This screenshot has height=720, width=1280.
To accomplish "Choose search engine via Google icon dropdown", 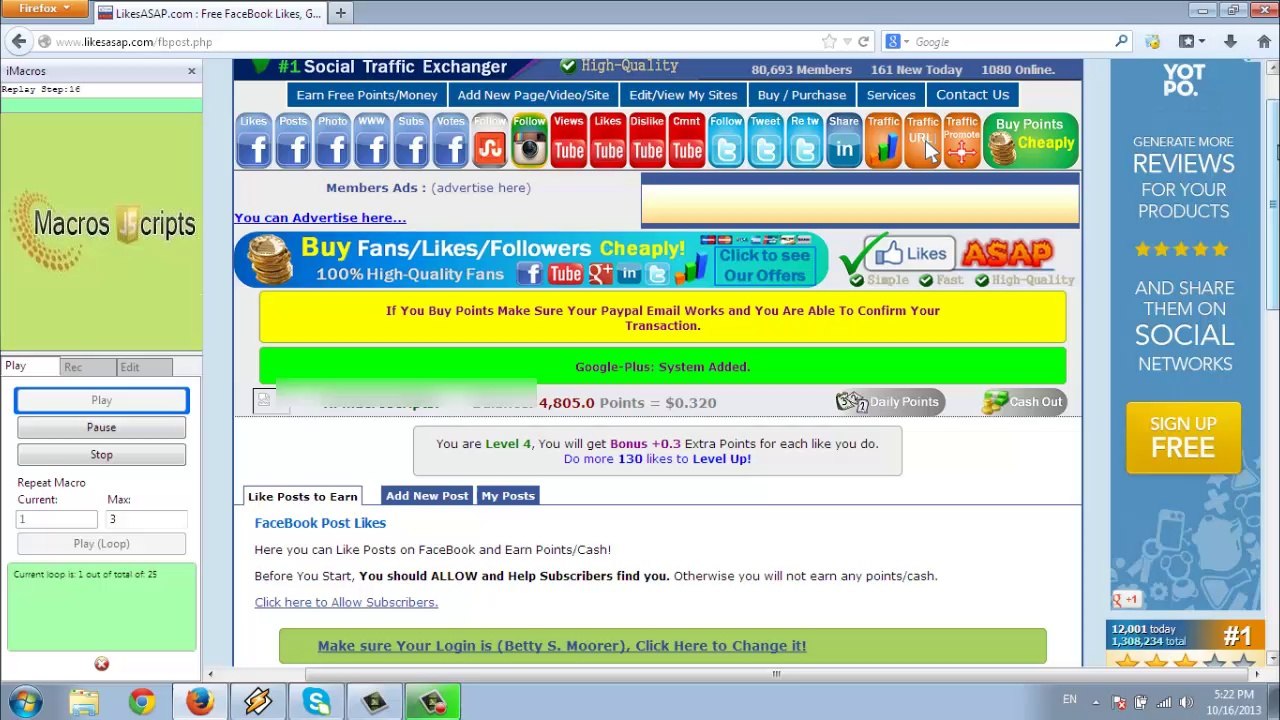I will click(x=896, y=42).
